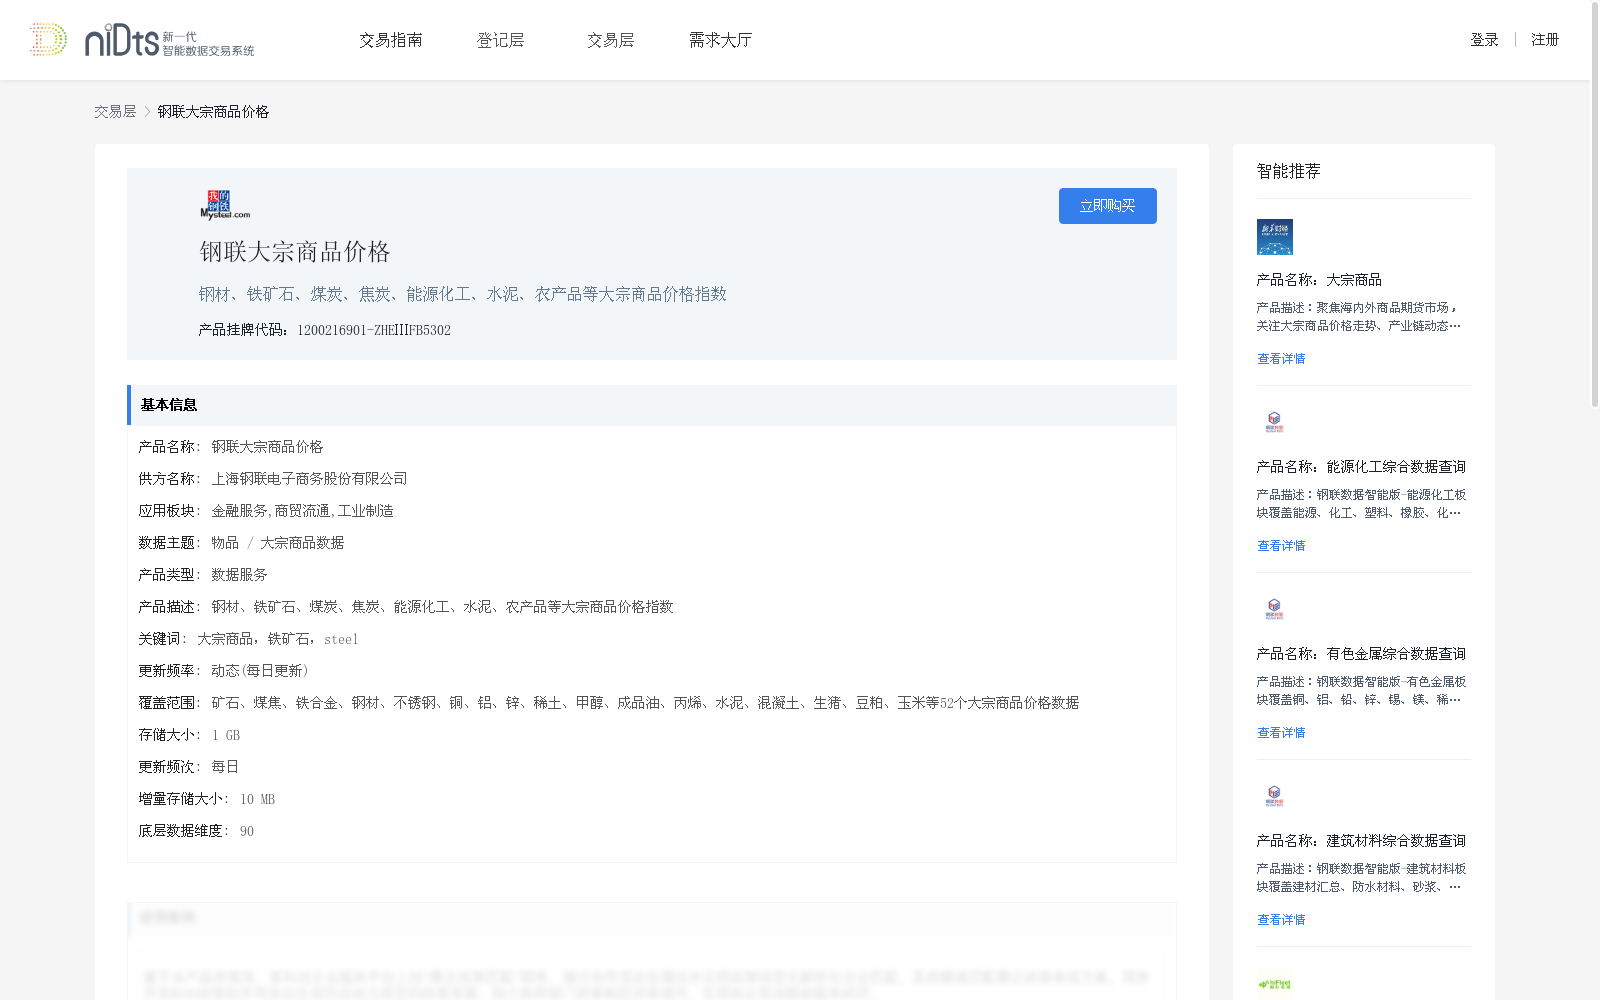Click the green logo icon below 建筑材料 card
Screen dimensions: 1600x1000
click(x=1274, y=984)
